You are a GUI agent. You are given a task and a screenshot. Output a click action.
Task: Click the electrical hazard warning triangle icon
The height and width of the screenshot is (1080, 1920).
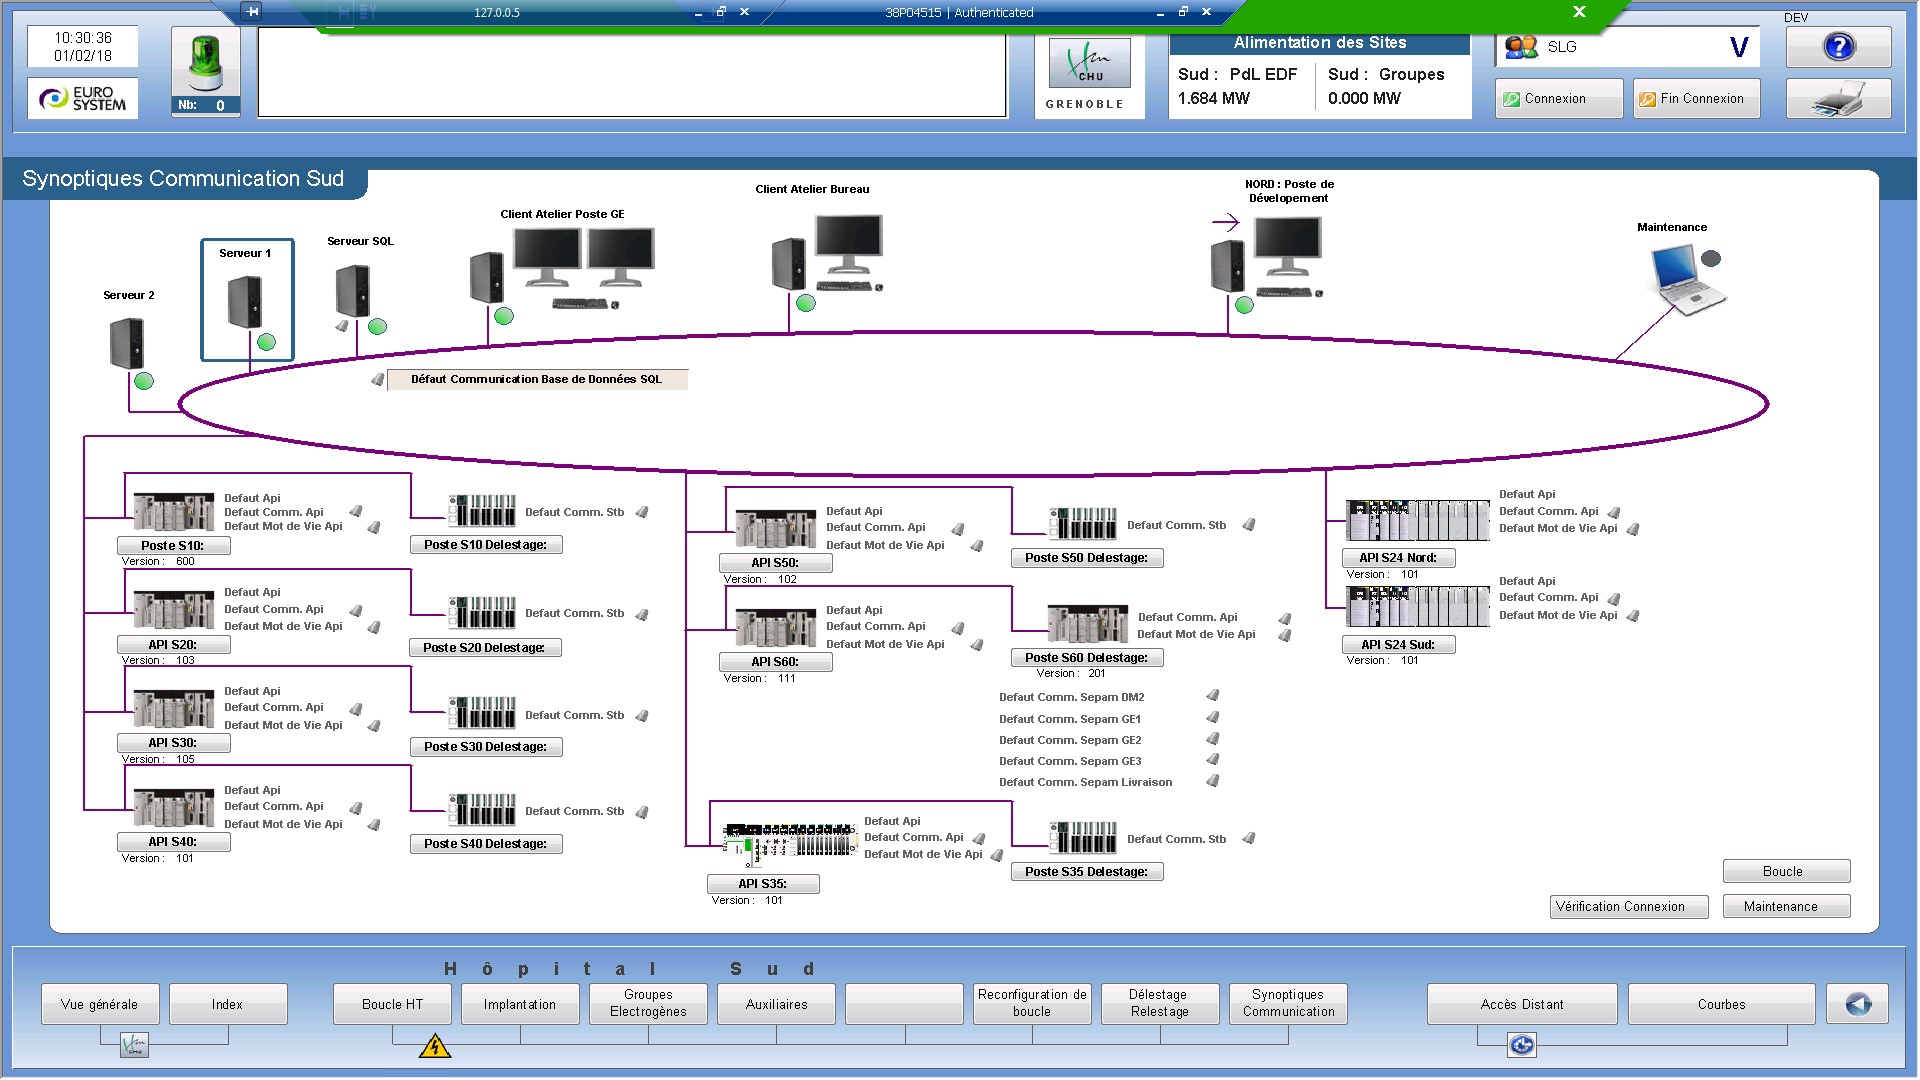pos(434,1047)
